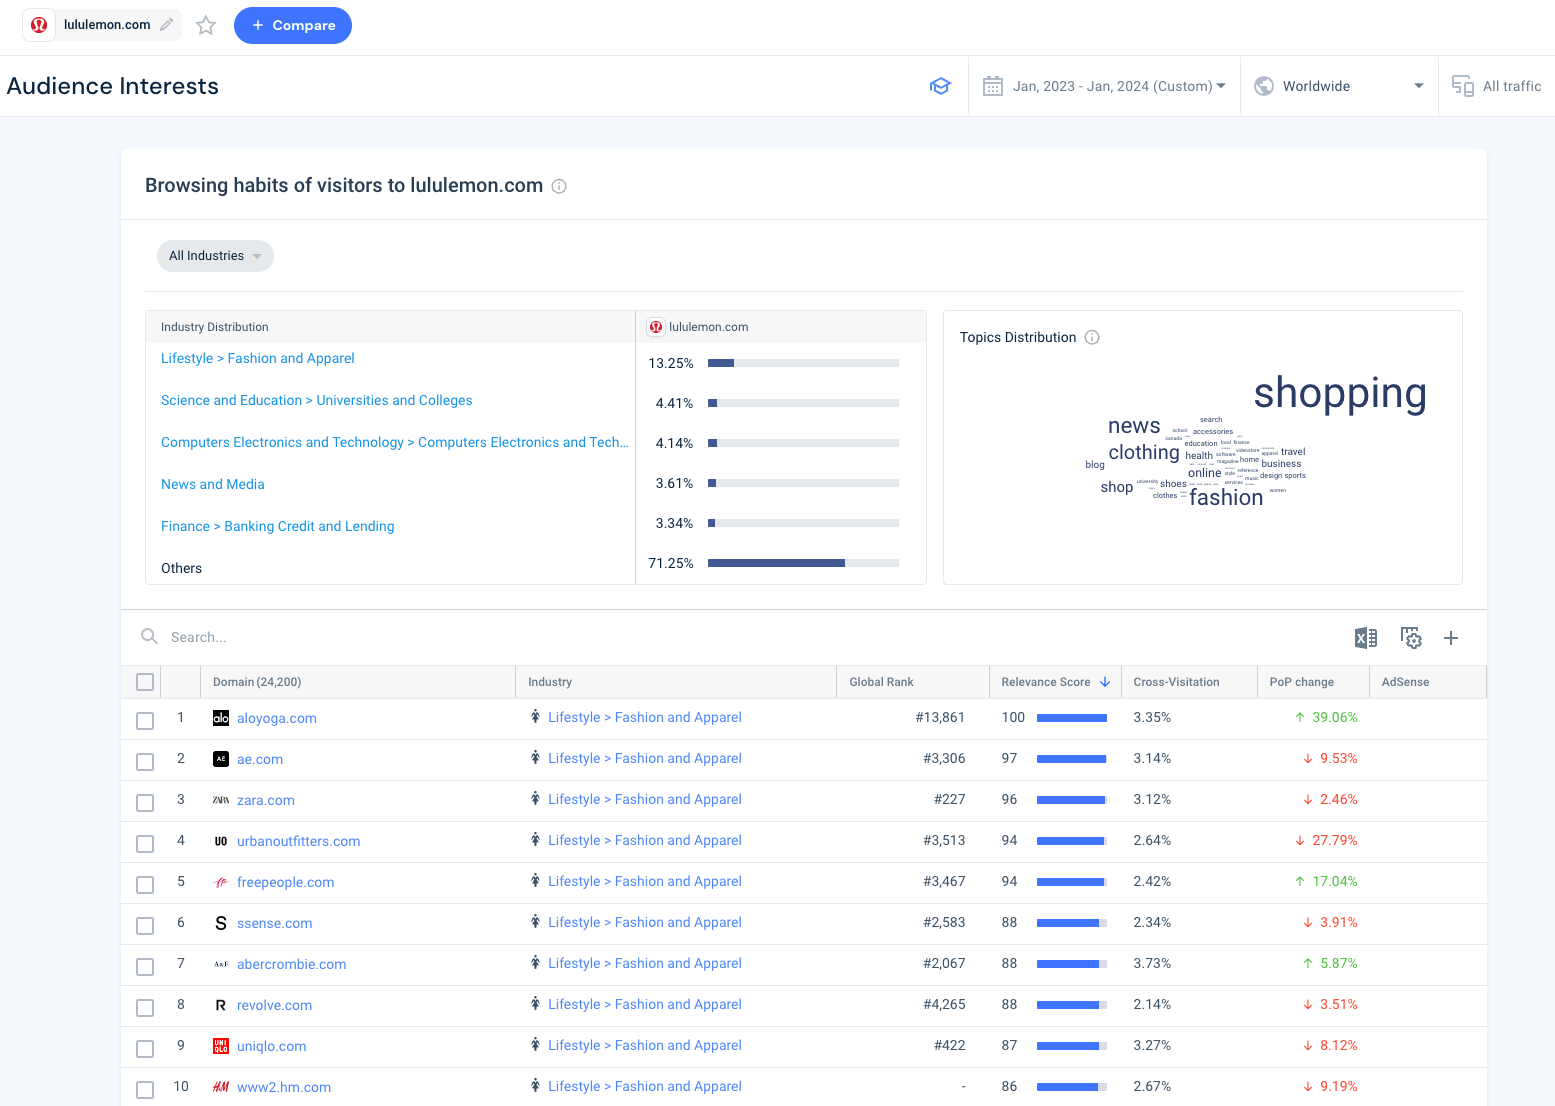Click the urbanoutfitters.com UO favicon
The width and height of the screenshot is (1555, 1106).
221,841
